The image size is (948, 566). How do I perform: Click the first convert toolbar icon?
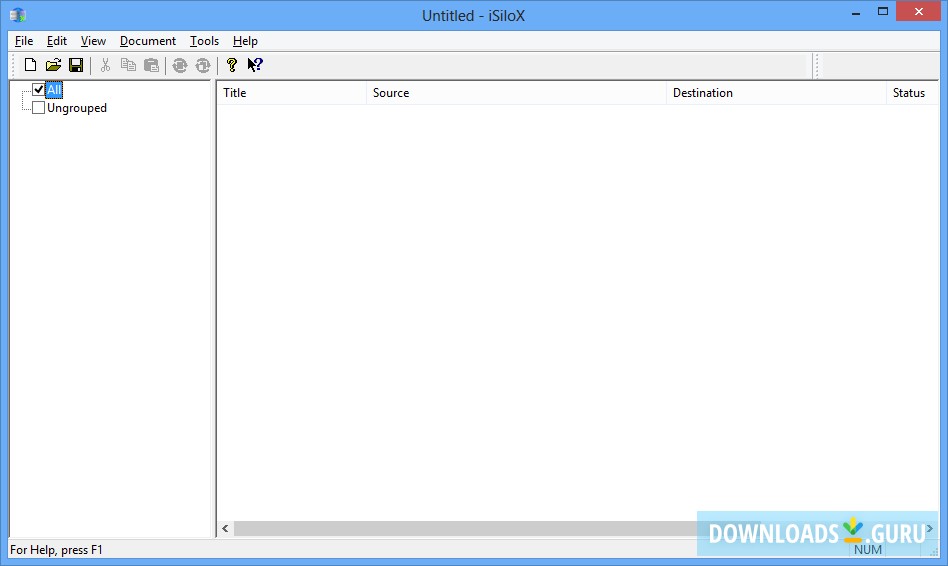click(x=180, y=65)
